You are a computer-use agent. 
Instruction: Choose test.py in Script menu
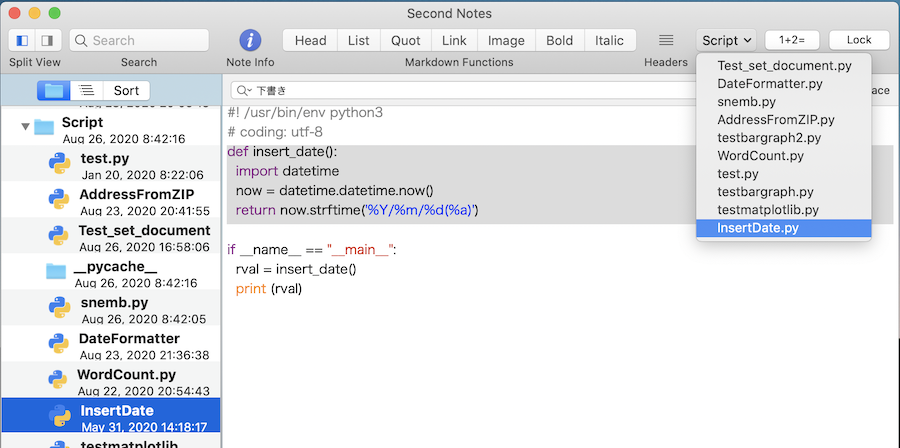tap(784, 174)
